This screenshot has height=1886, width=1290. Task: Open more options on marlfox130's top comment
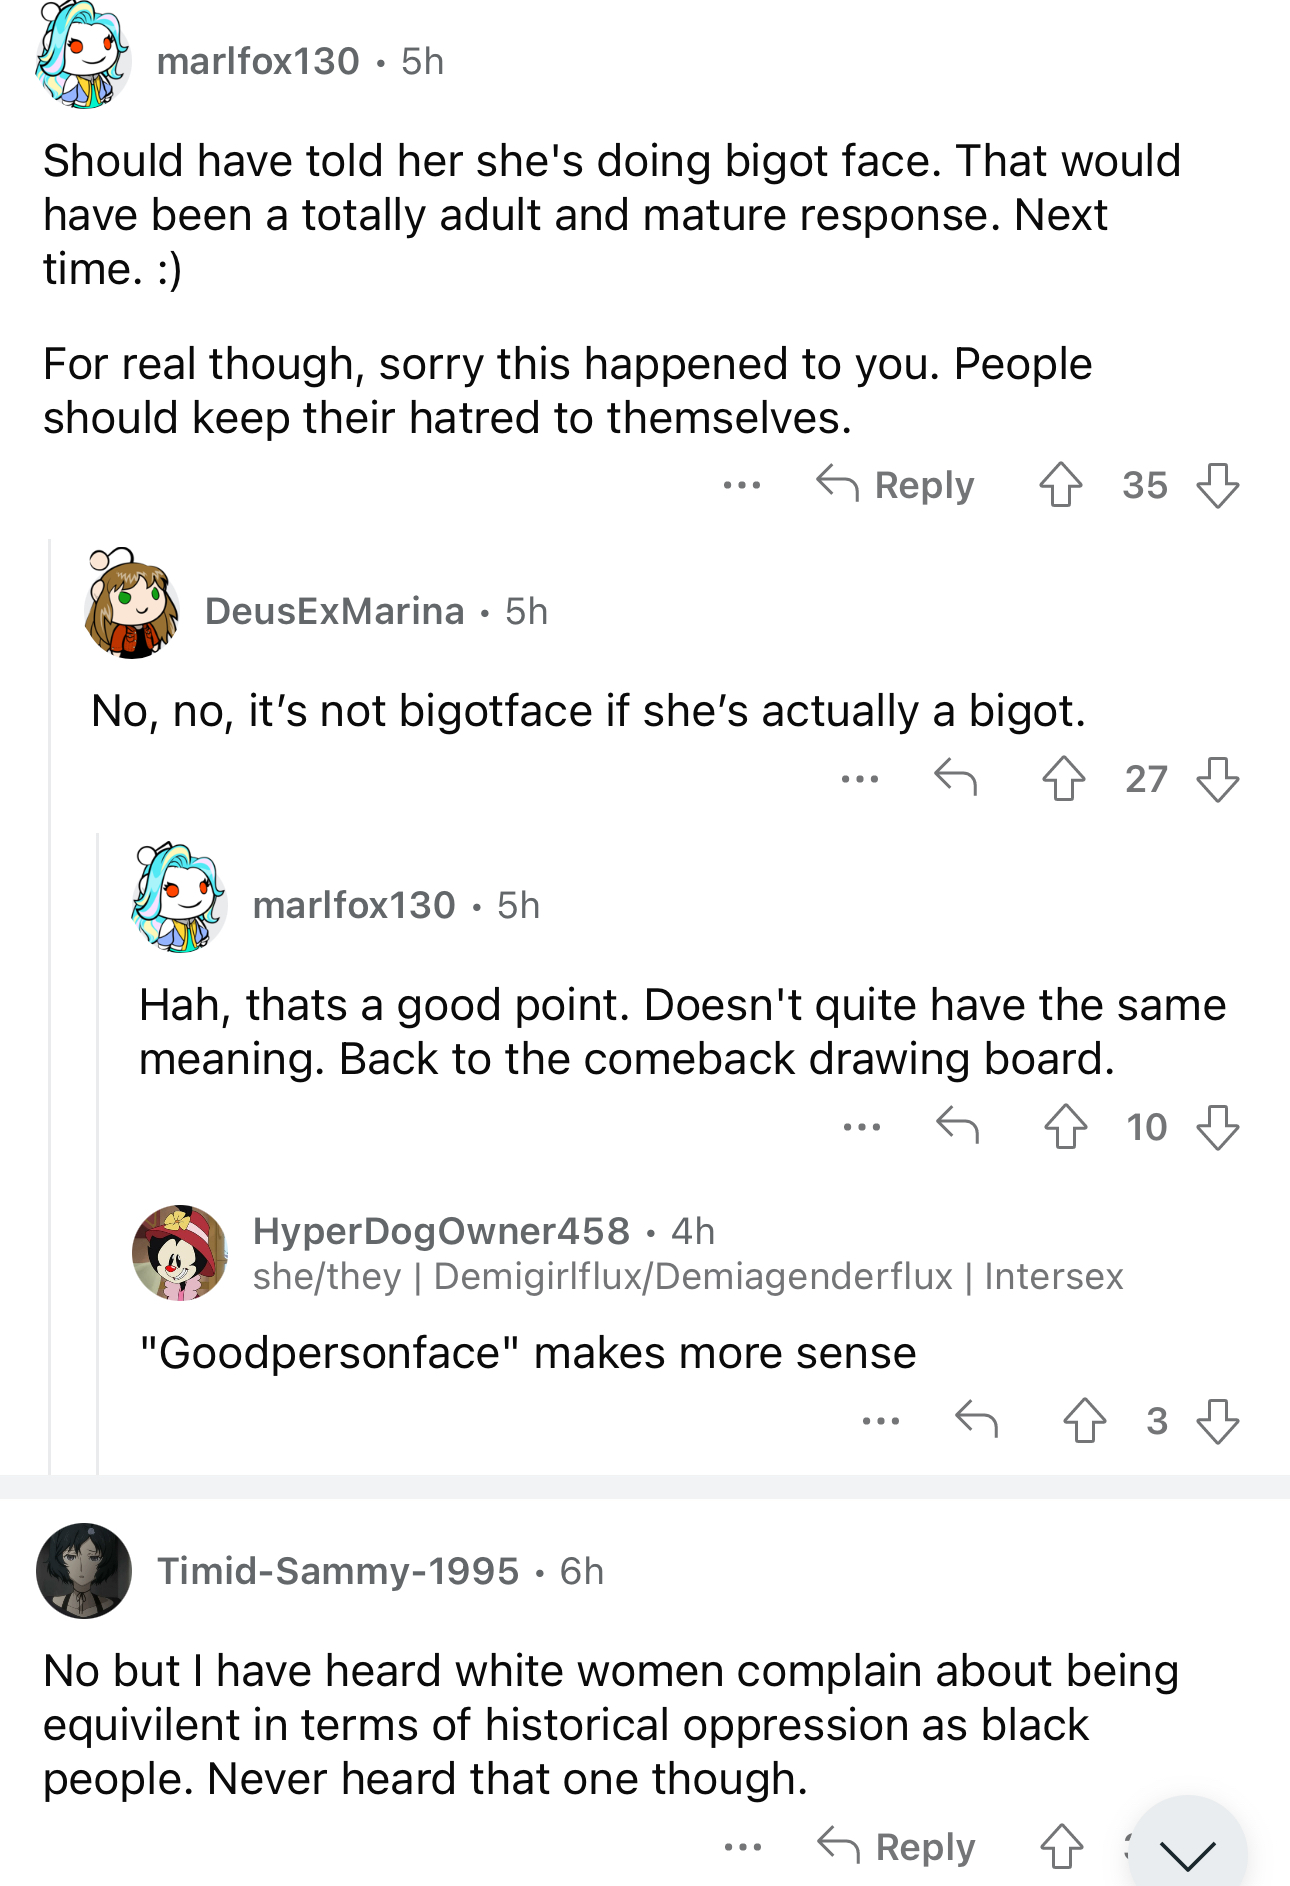click(x=742, y=486)
